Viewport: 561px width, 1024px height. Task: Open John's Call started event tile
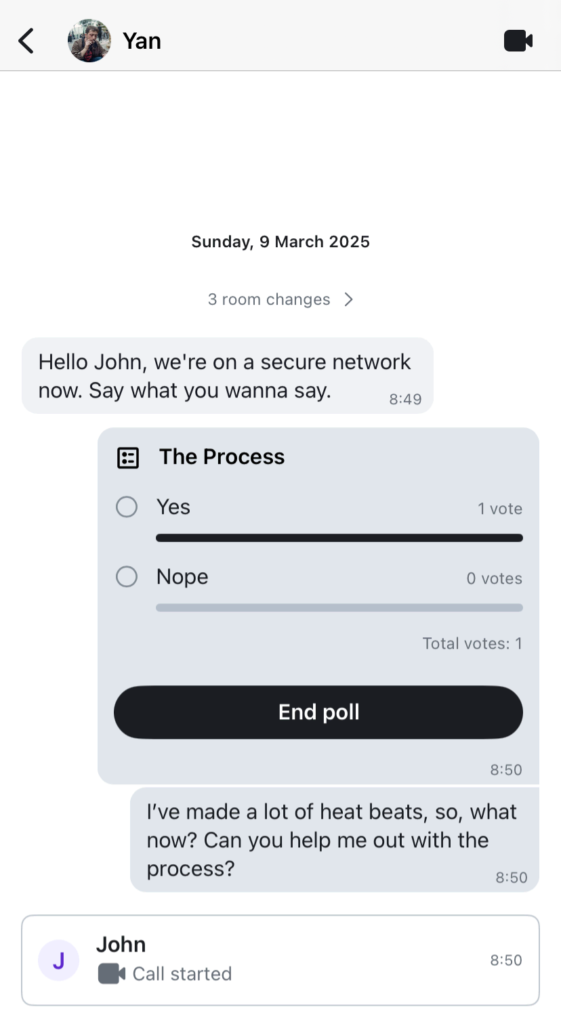[280, 961]
